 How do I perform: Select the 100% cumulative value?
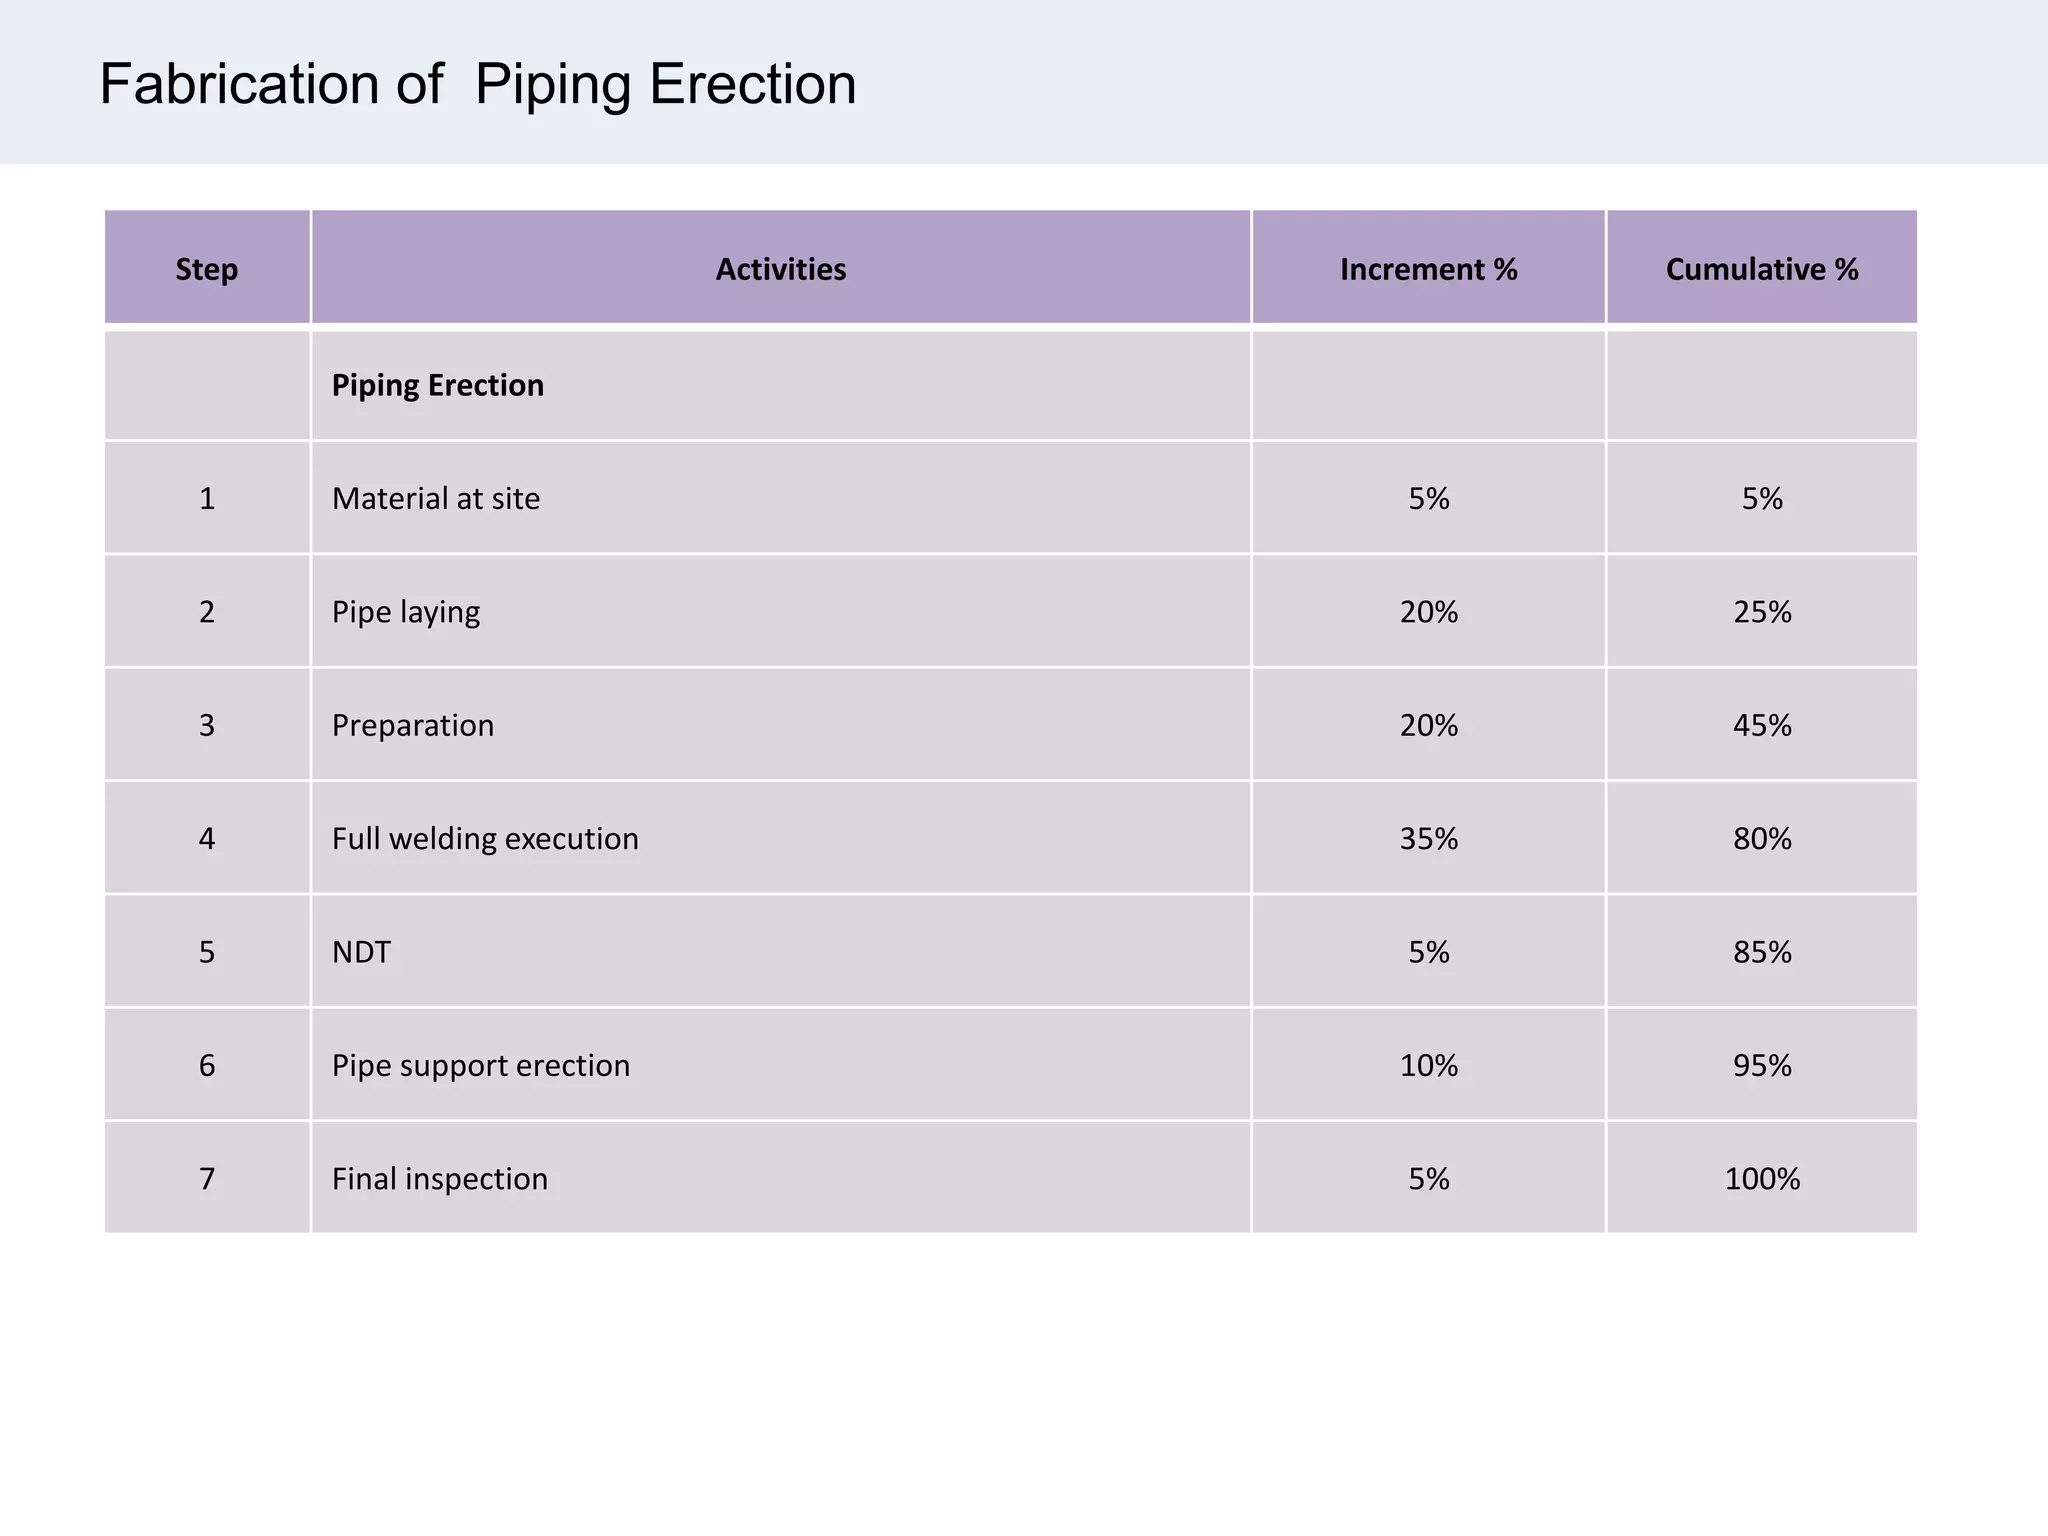tap(1762, 1178)
